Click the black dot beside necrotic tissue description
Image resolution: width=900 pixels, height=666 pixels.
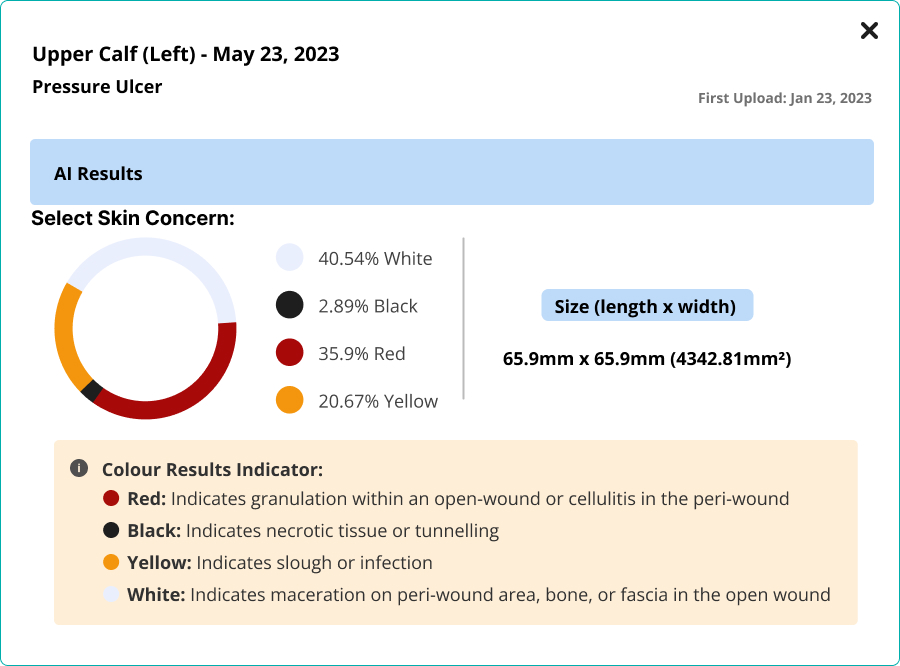[x=111, y=530]
